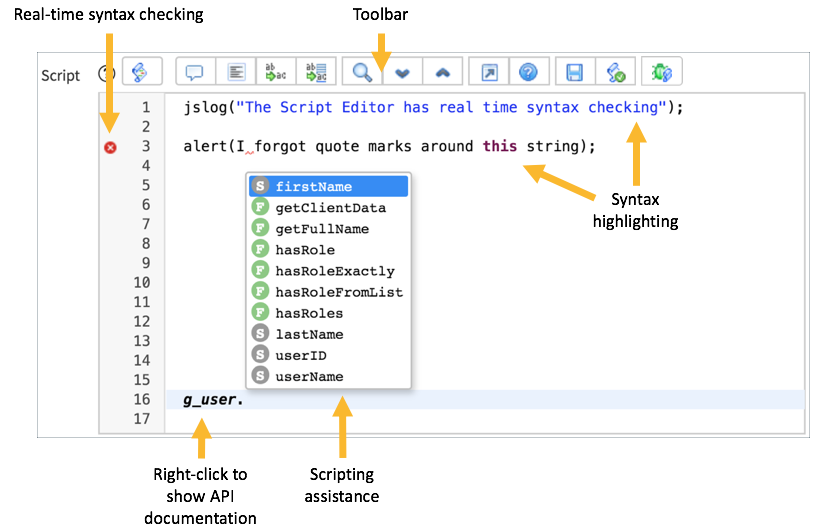The width and height of the screenshot is (814, 532).
Task: Open editor help with question mark icon
Action: click(x=529, y=73)
